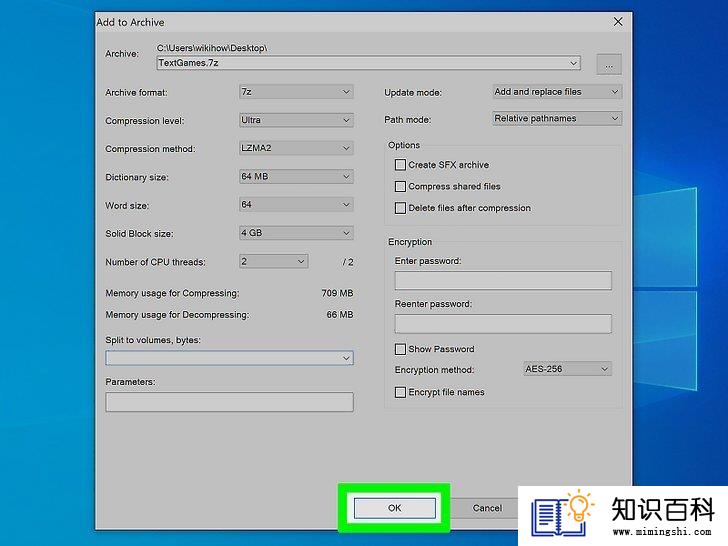The image size is (728, 546).
Task: Click the 'Encryption' group label
Action: (x=410, y=242)
